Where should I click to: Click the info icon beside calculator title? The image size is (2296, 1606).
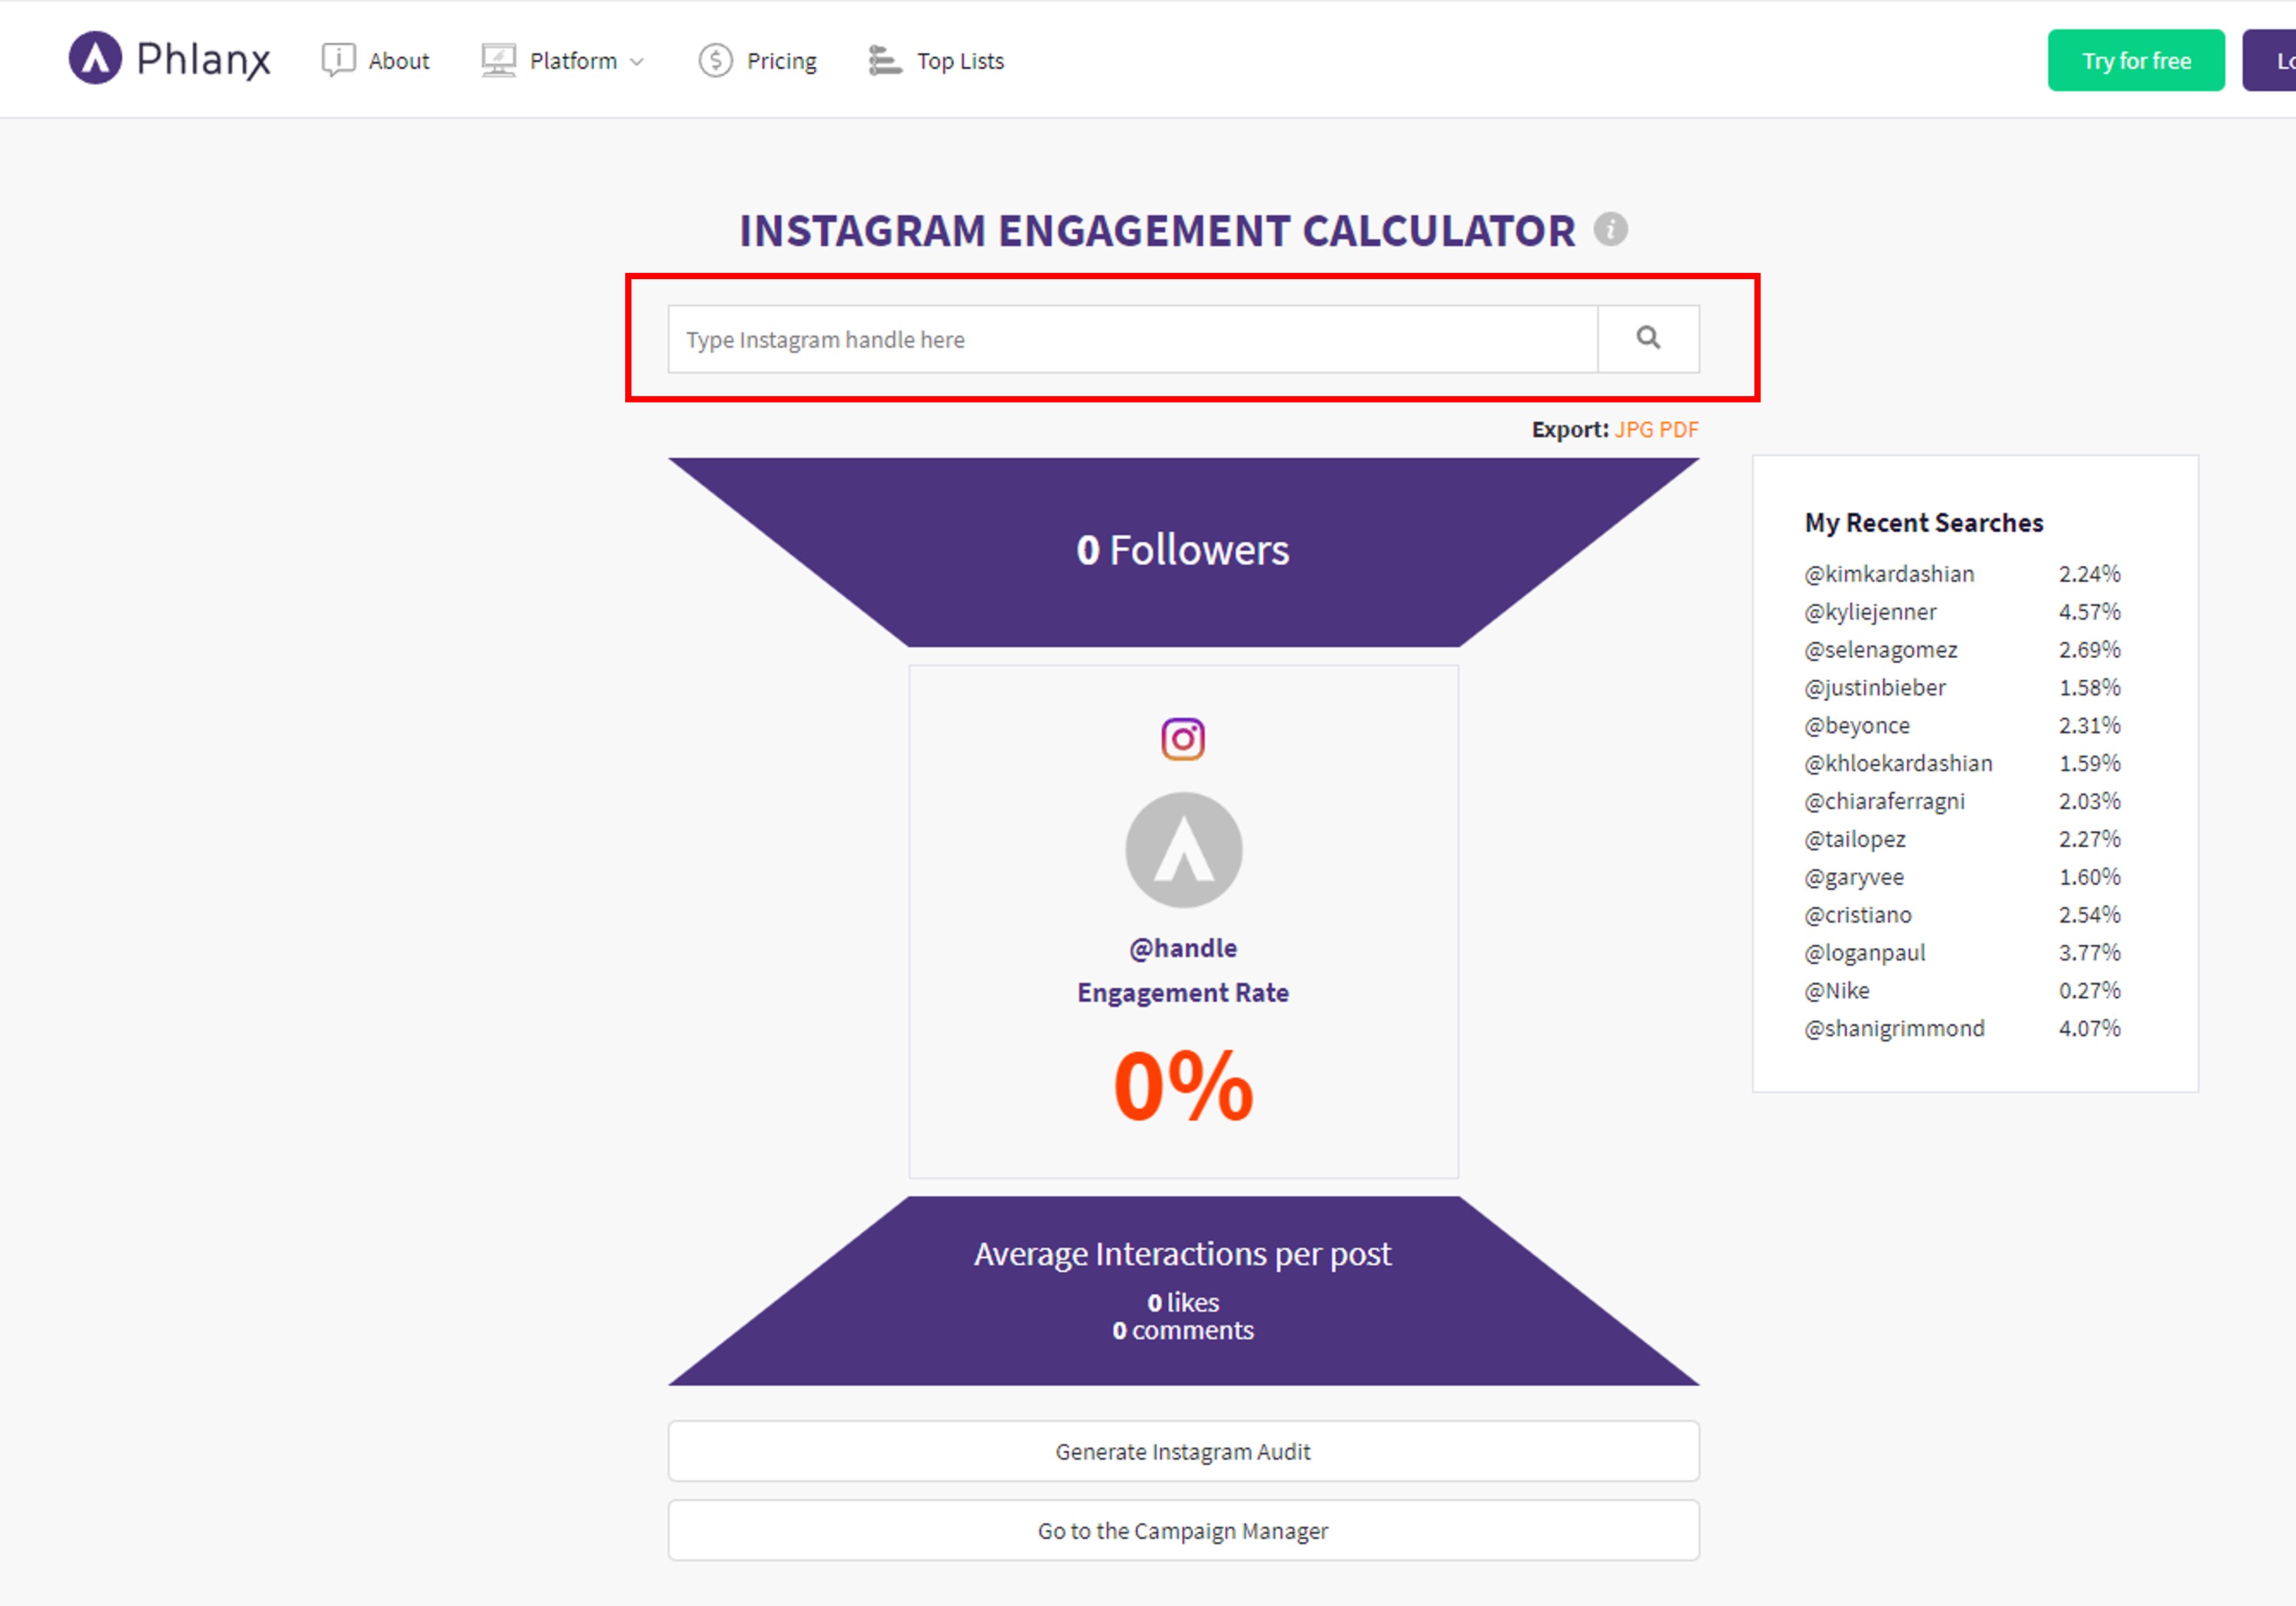[1610, 229]
